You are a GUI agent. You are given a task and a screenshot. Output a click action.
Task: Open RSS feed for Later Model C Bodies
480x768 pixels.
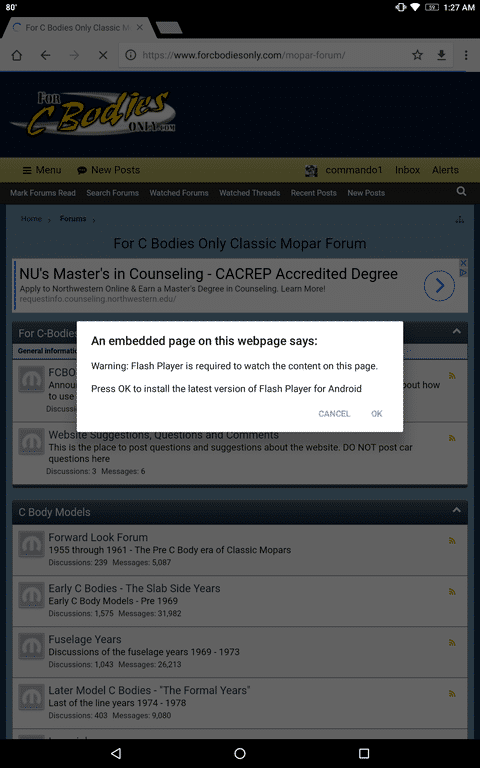pyautogui.click(x=452, y=694)
